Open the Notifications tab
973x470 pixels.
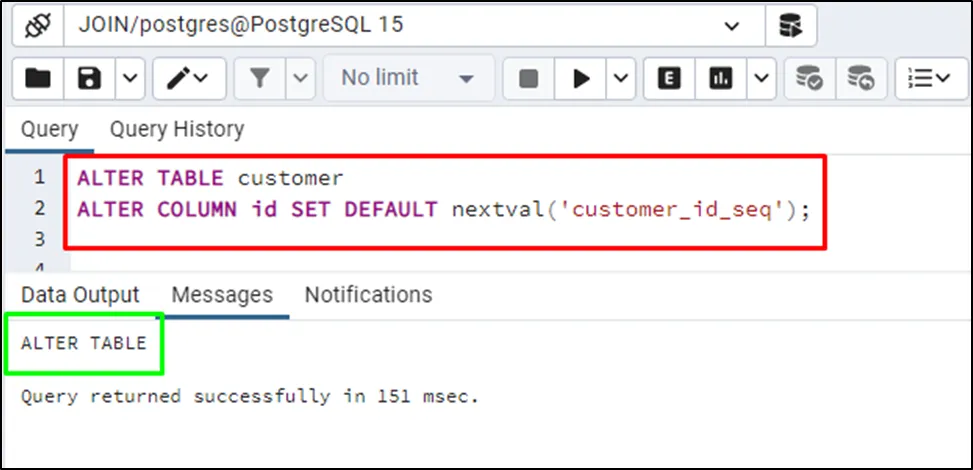[x=368, y=295]
